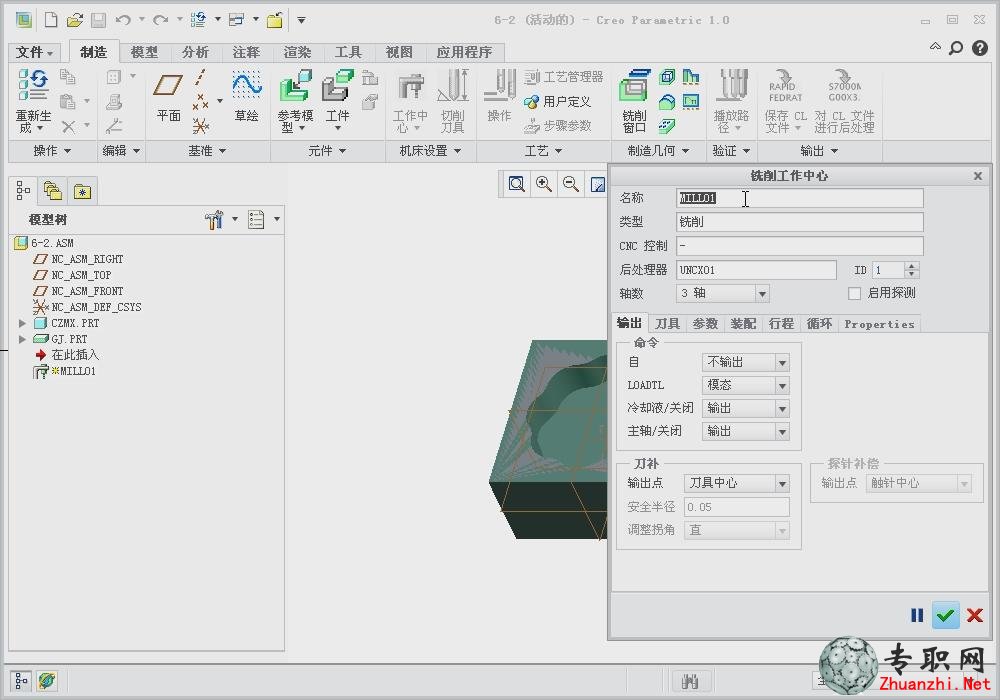Open the Folder Browser panel tab icon
Image resolution: width=1000 pixels, height=700 pixels.
52,190
